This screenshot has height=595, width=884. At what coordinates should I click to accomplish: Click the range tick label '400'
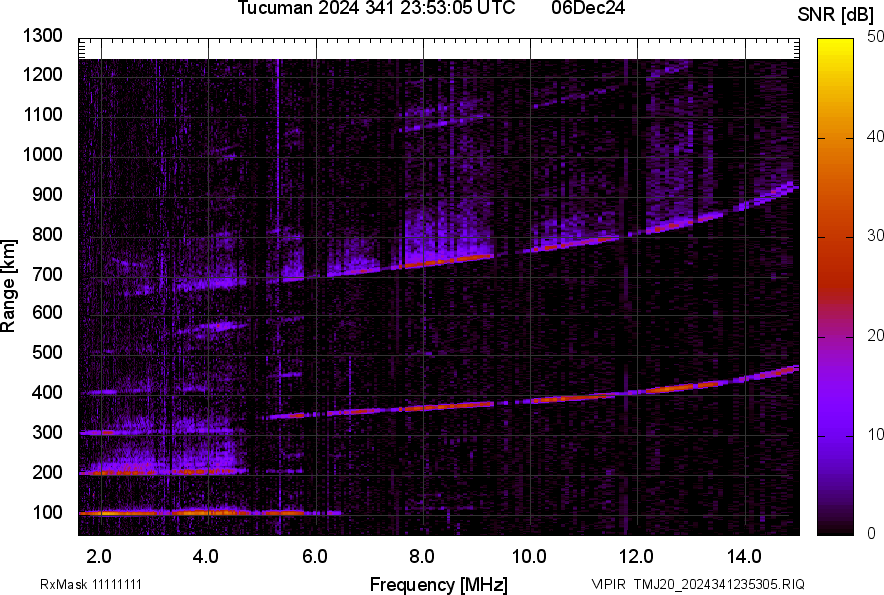pos(47,392)
